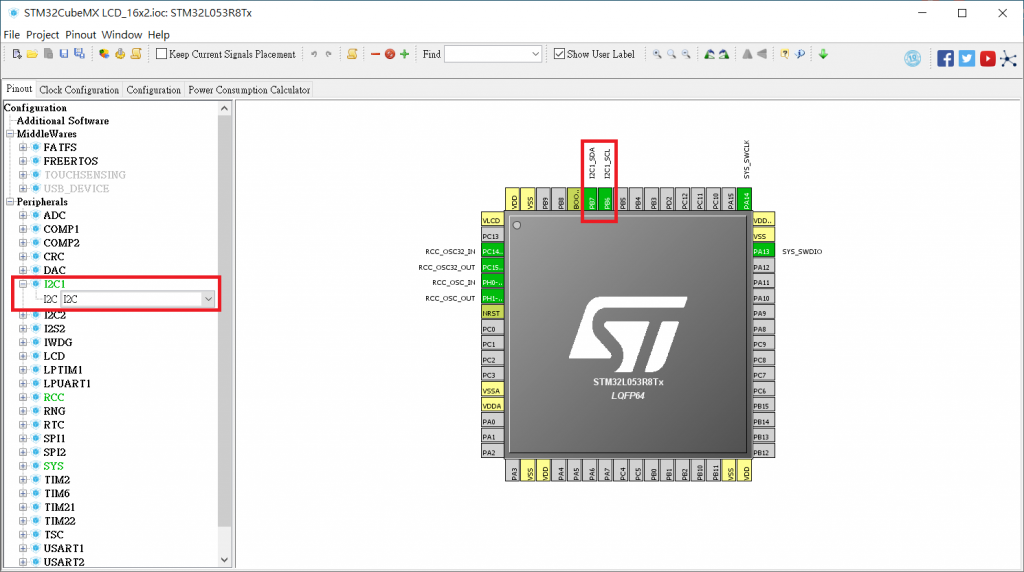
Task: Click the red circle icon between minus and plus
Action: pyautogui.click(x=390, y=54)
